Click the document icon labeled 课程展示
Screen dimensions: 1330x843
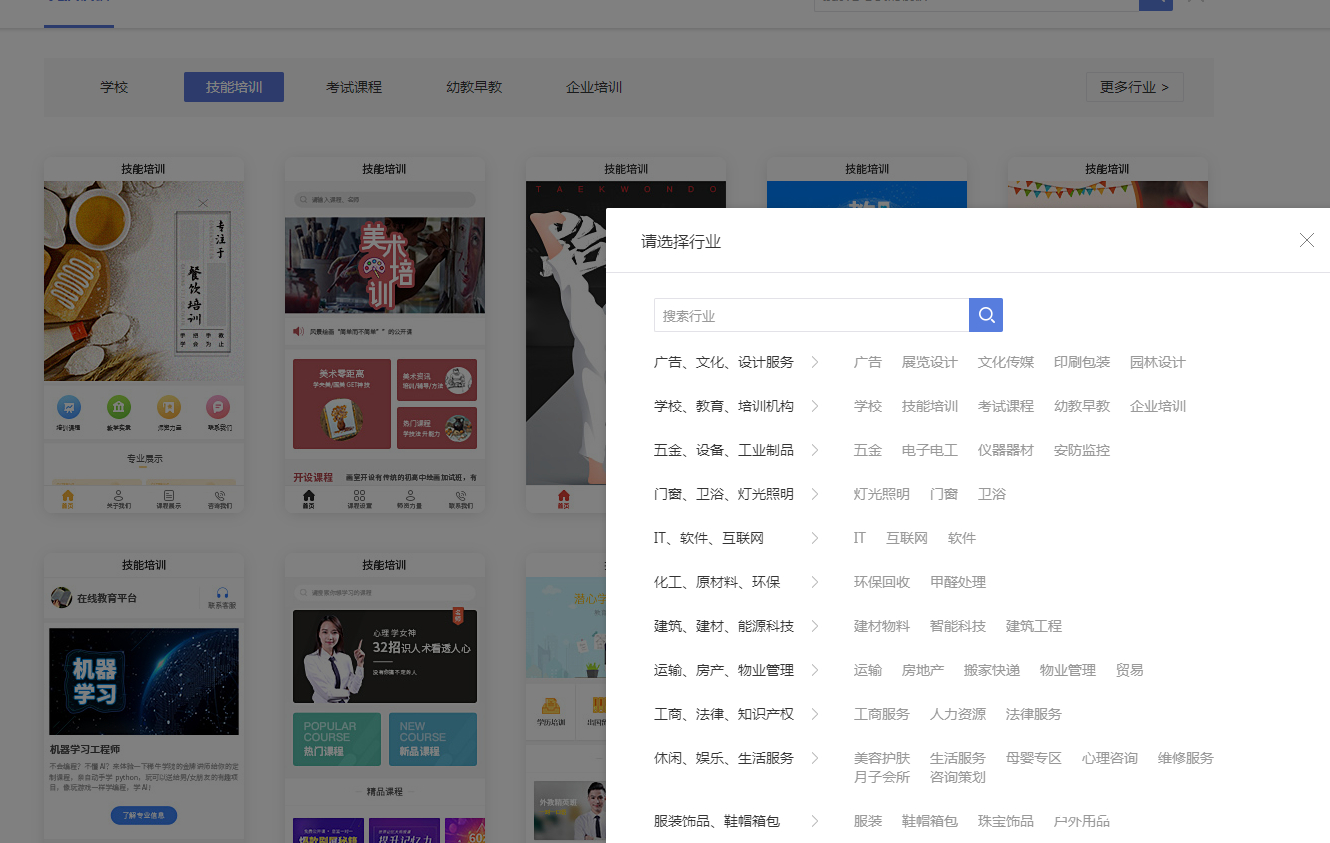[x=169, y=495]
